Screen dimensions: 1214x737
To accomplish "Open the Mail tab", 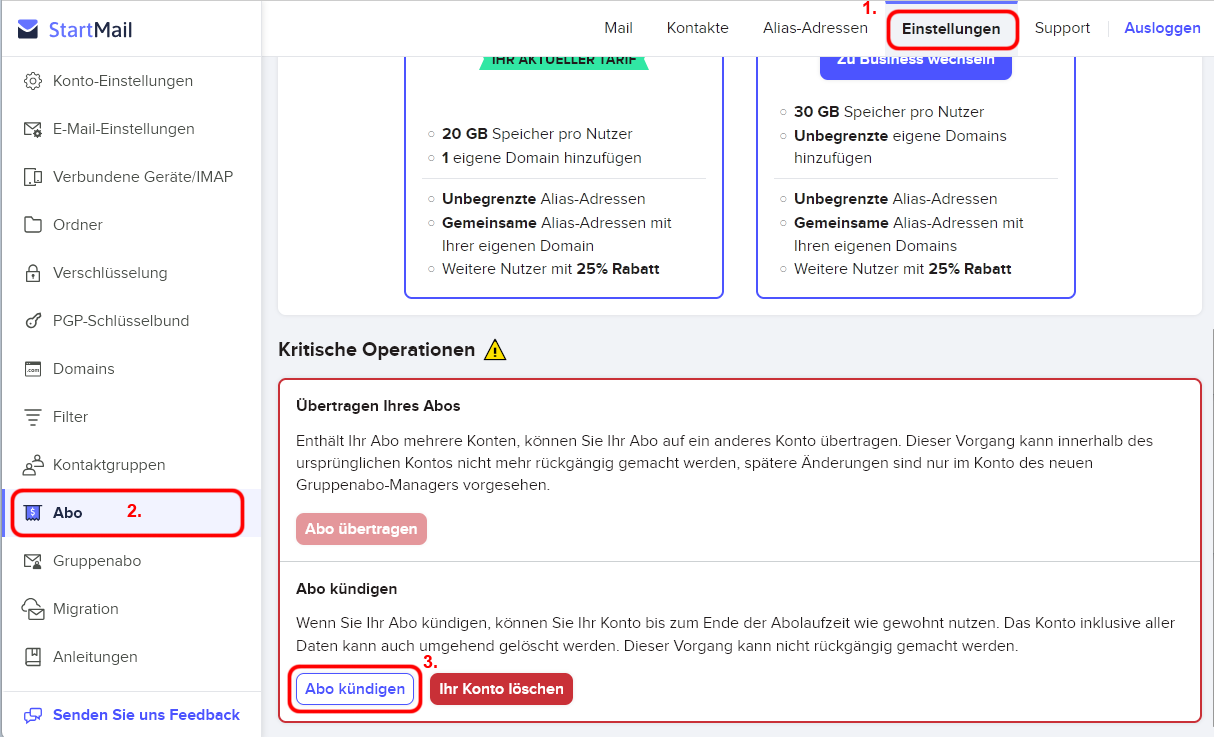I will click(619, 28).
